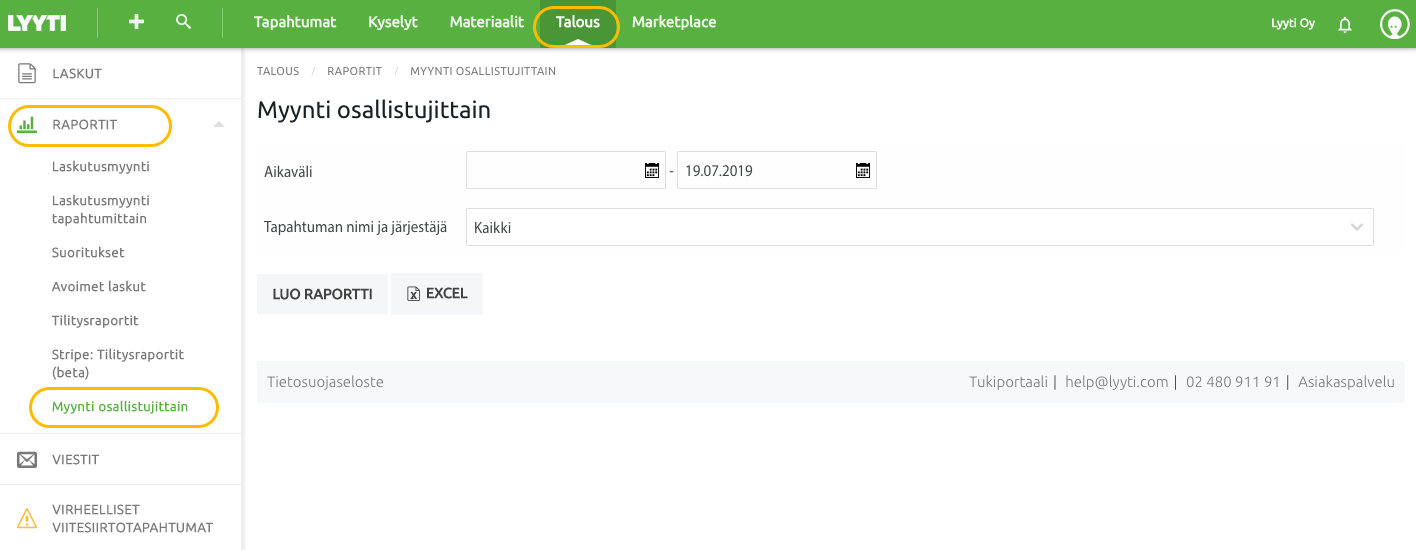This screenshot has width=1416, height=550.
Task: Click the Lyyti logo
Action: [x=38, y=22]
